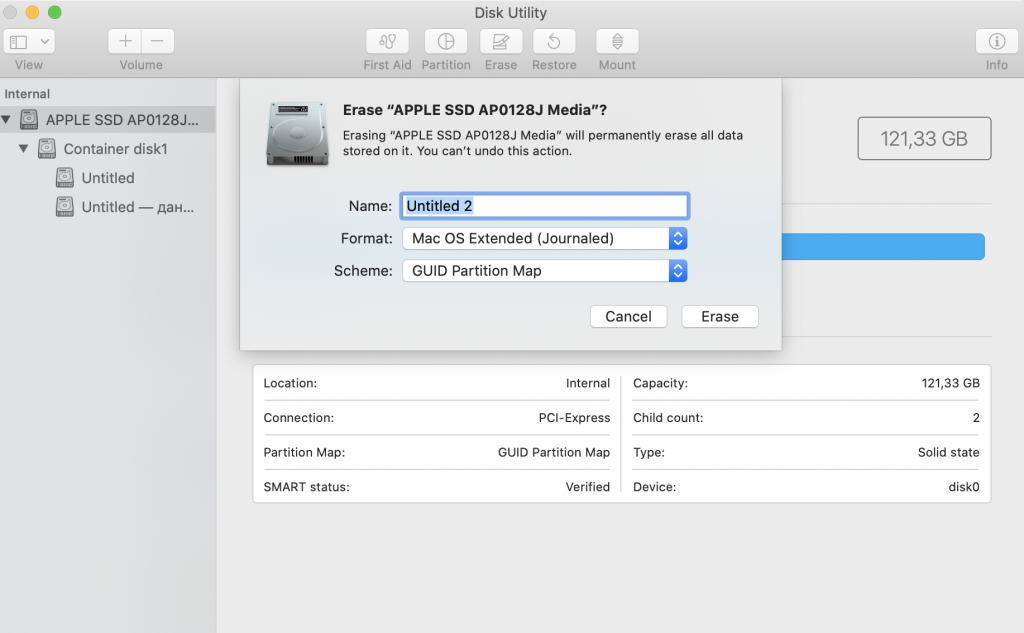Run First Aid stethoscope tool
1024x633 pixels.
(387, 41)
